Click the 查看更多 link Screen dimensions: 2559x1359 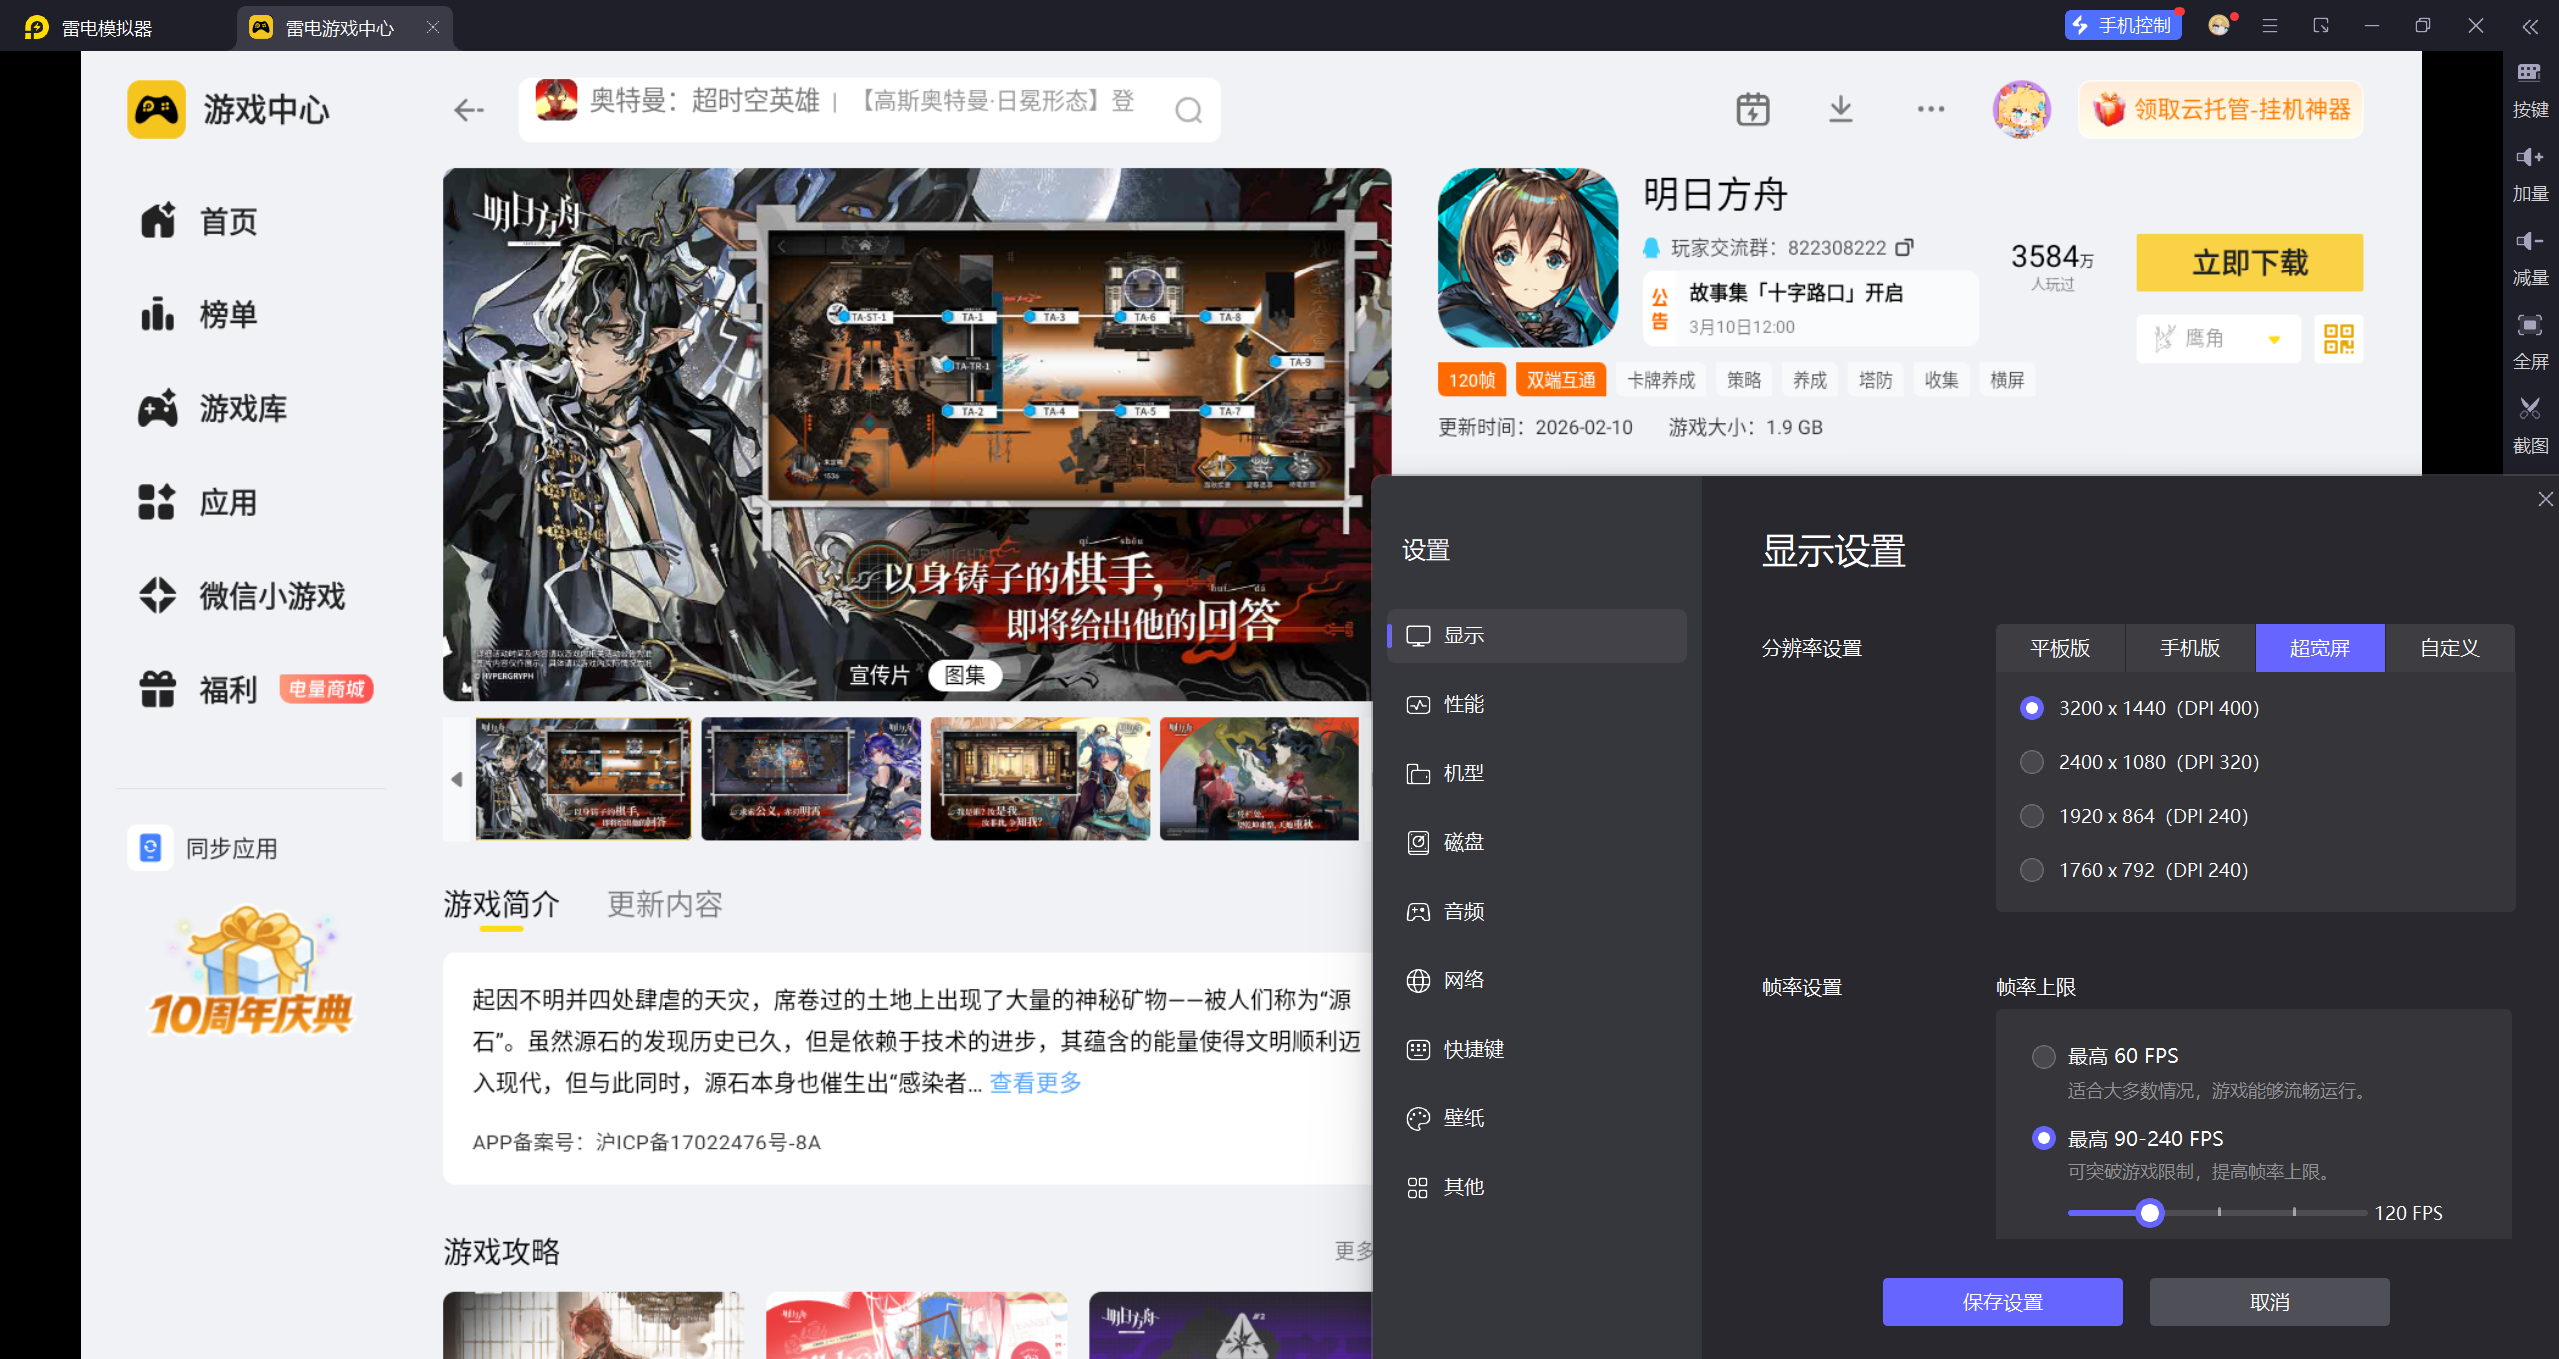click(x=1035, y=1083)
